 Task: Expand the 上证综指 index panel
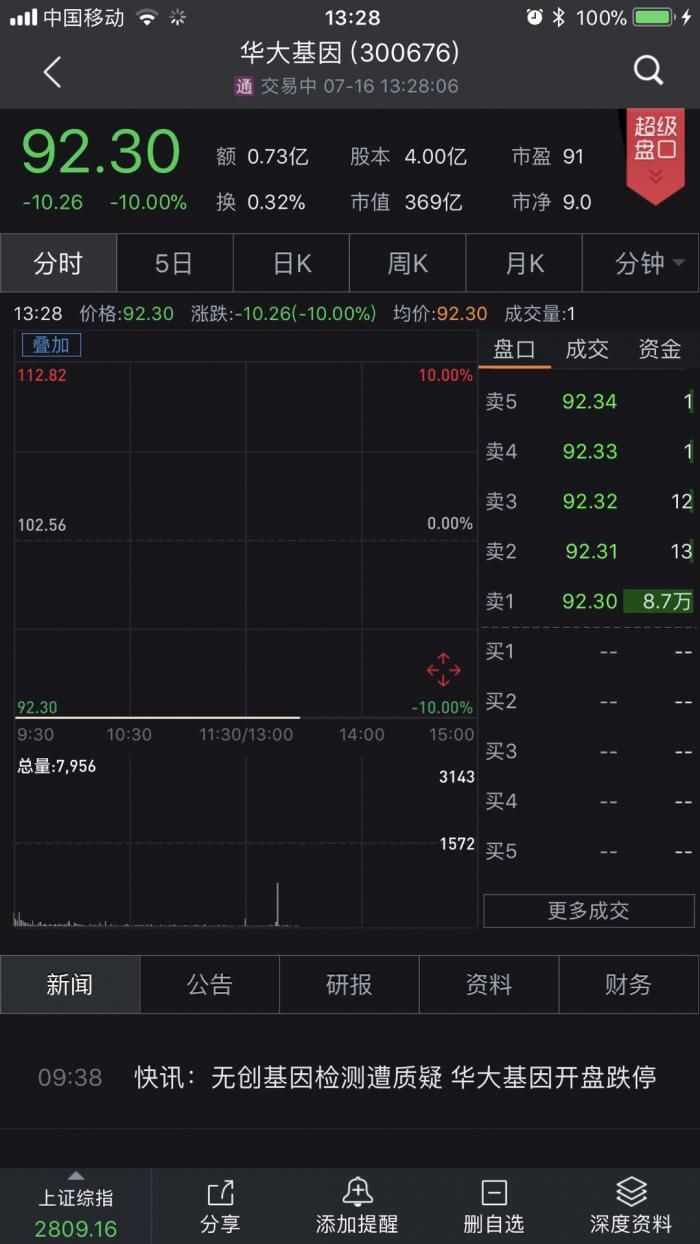click(76, 1206)
